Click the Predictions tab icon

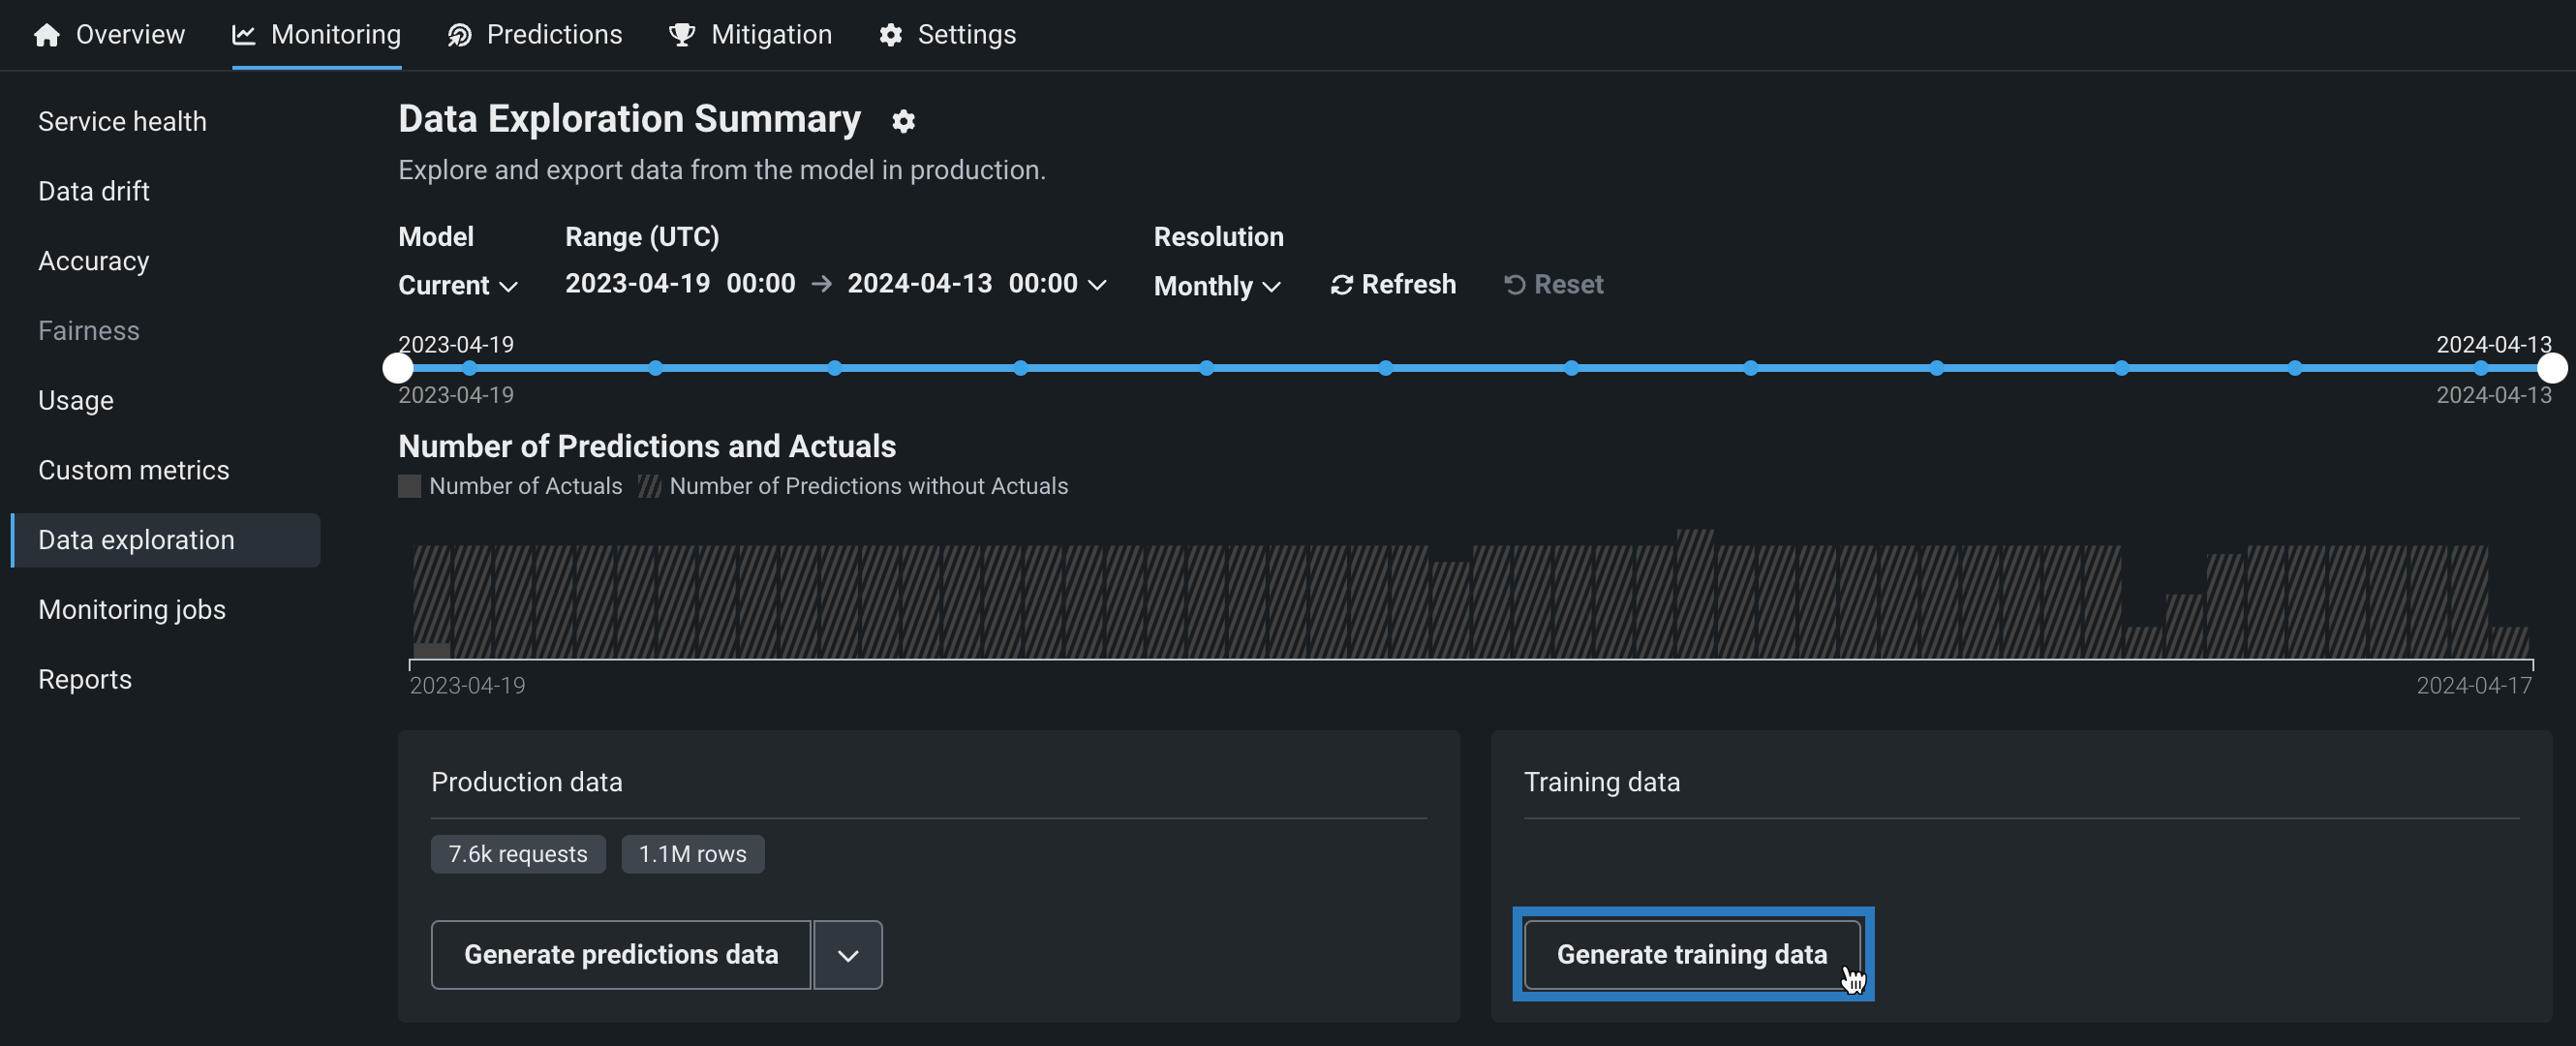pyautogui.click(x=459, y=35)
